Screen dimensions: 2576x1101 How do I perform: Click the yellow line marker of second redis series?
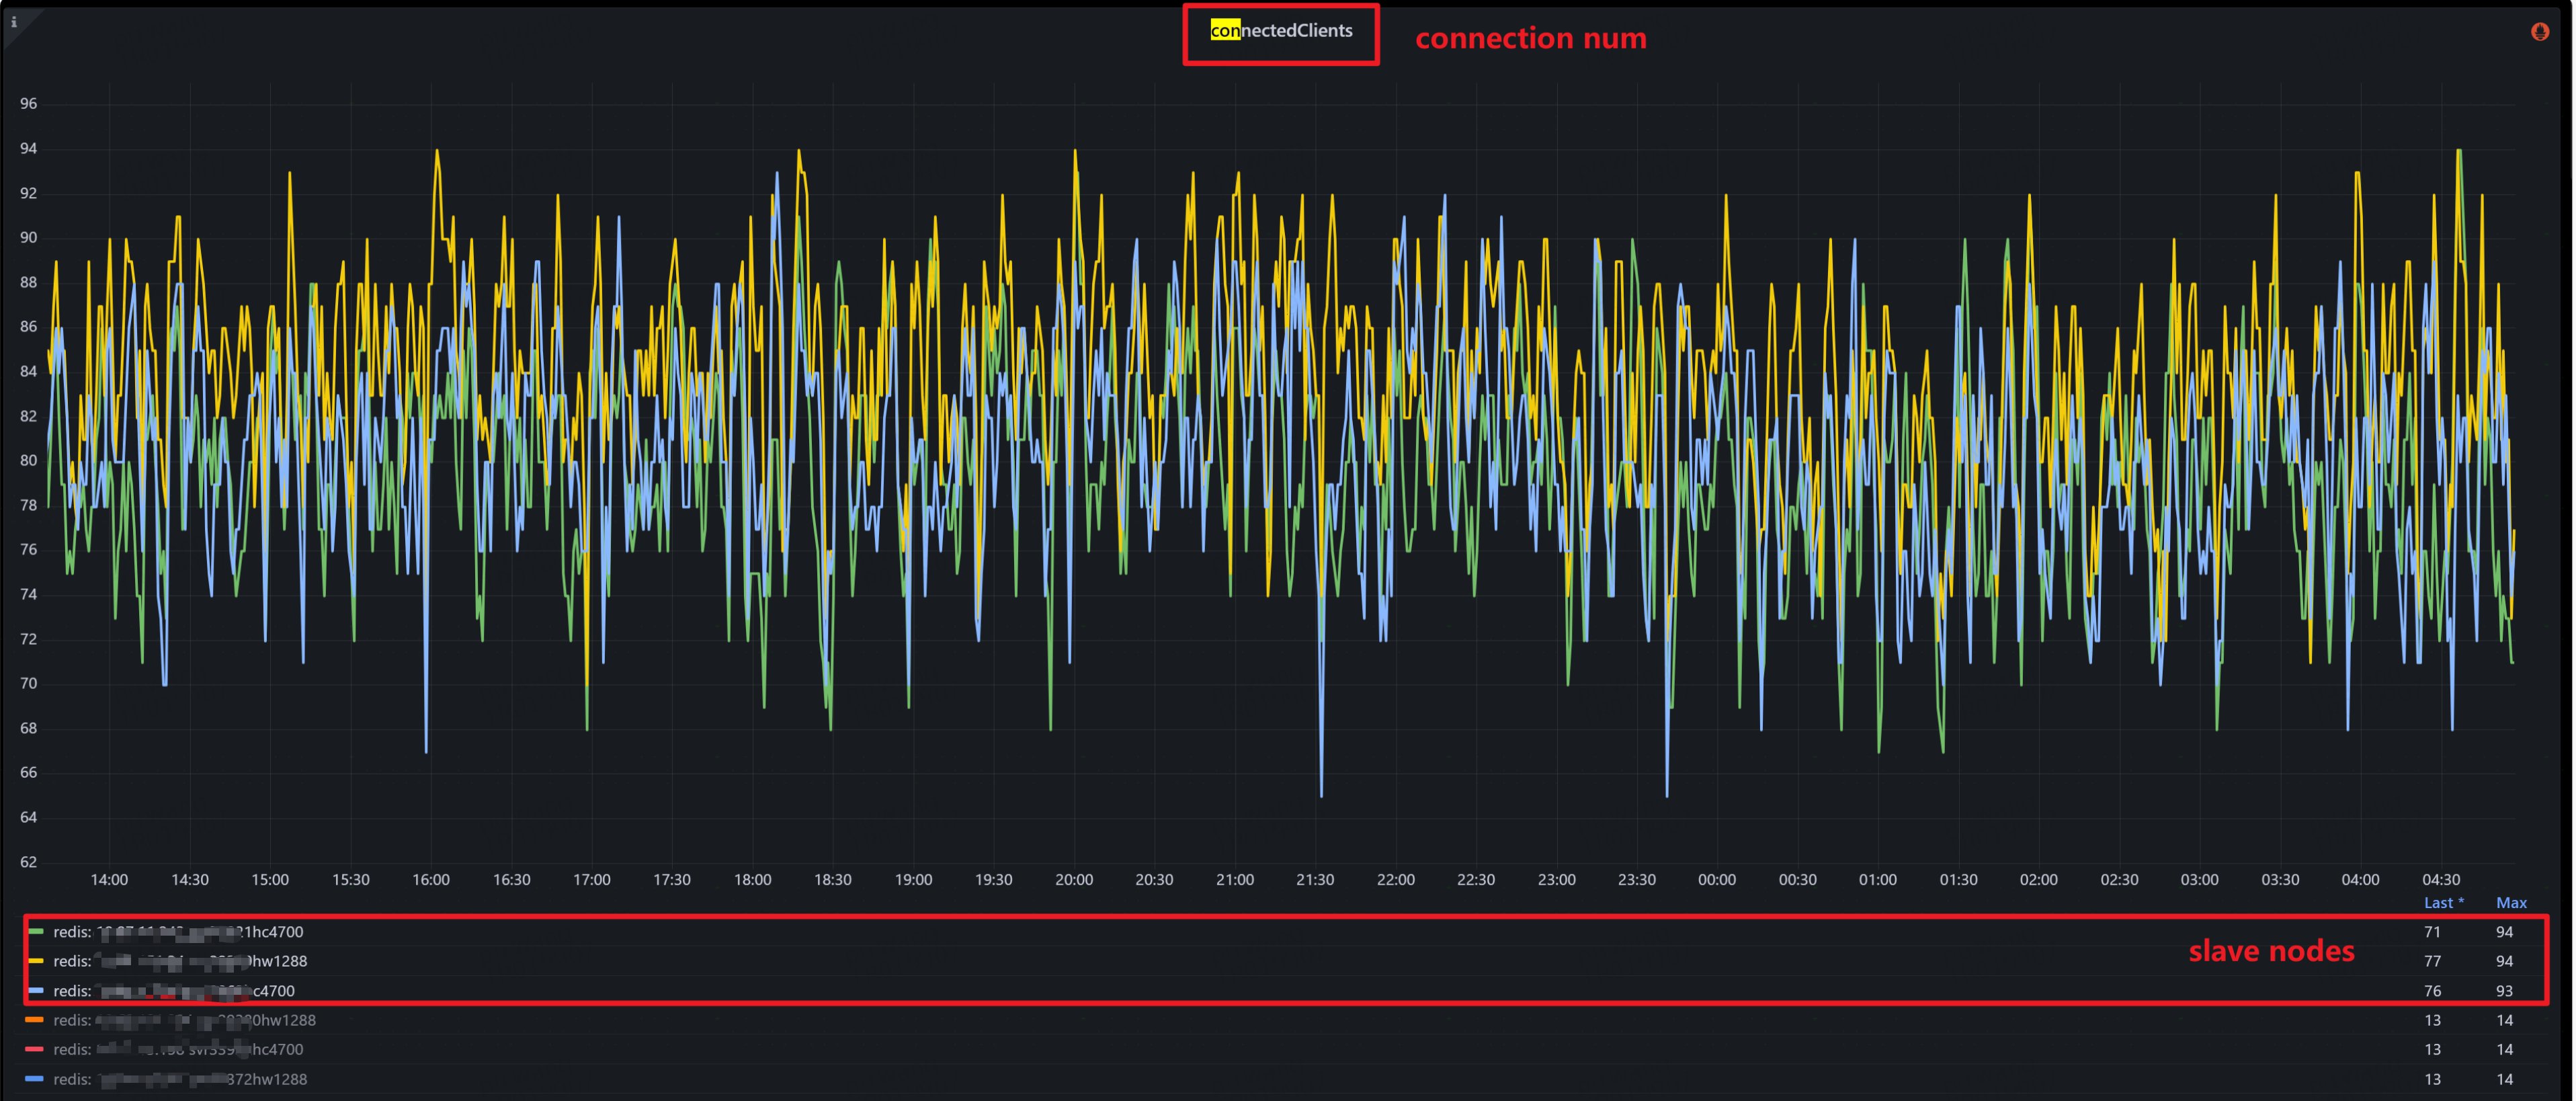coord(36,961)
